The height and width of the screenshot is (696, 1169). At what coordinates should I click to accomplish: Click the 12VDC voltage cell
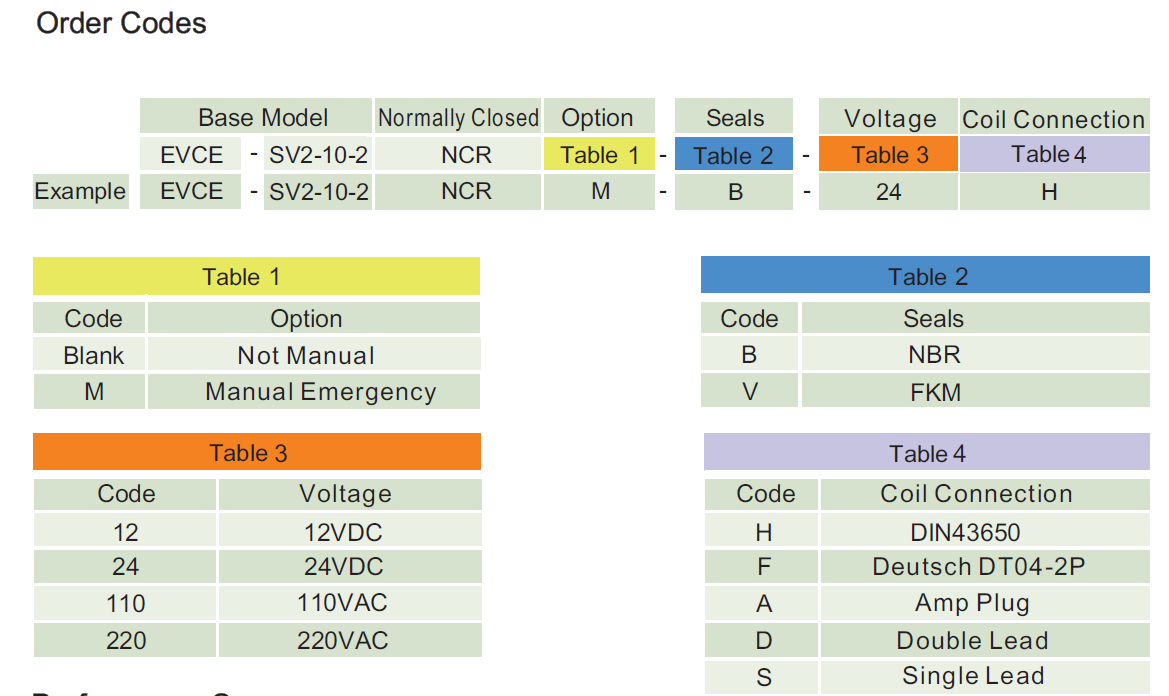pyautogui.click(x=343, y=531)
